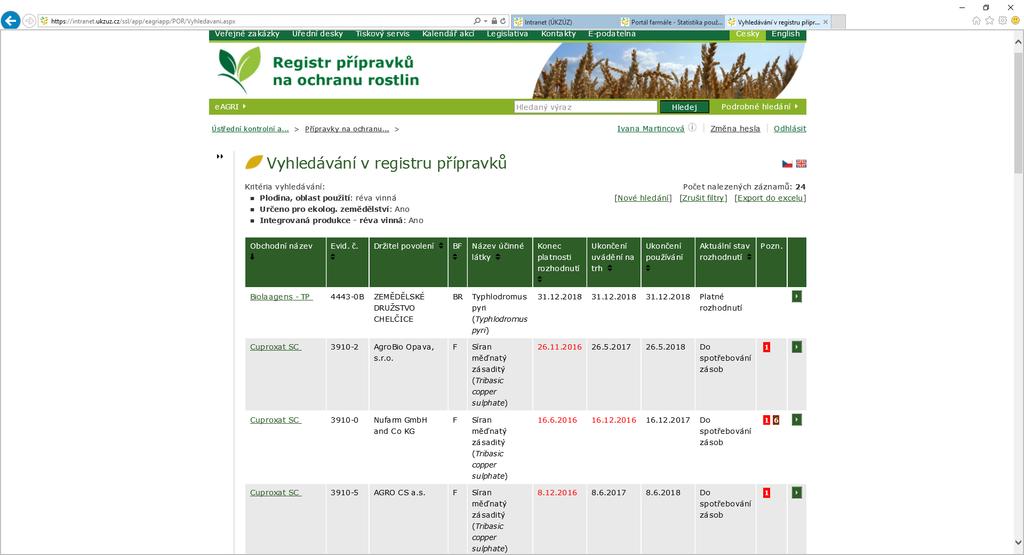Image resolution: width=1024 pixels, height=555 pixels.
Task: Open the Ivana Martincová user link
Action: [x=650, y=129]
